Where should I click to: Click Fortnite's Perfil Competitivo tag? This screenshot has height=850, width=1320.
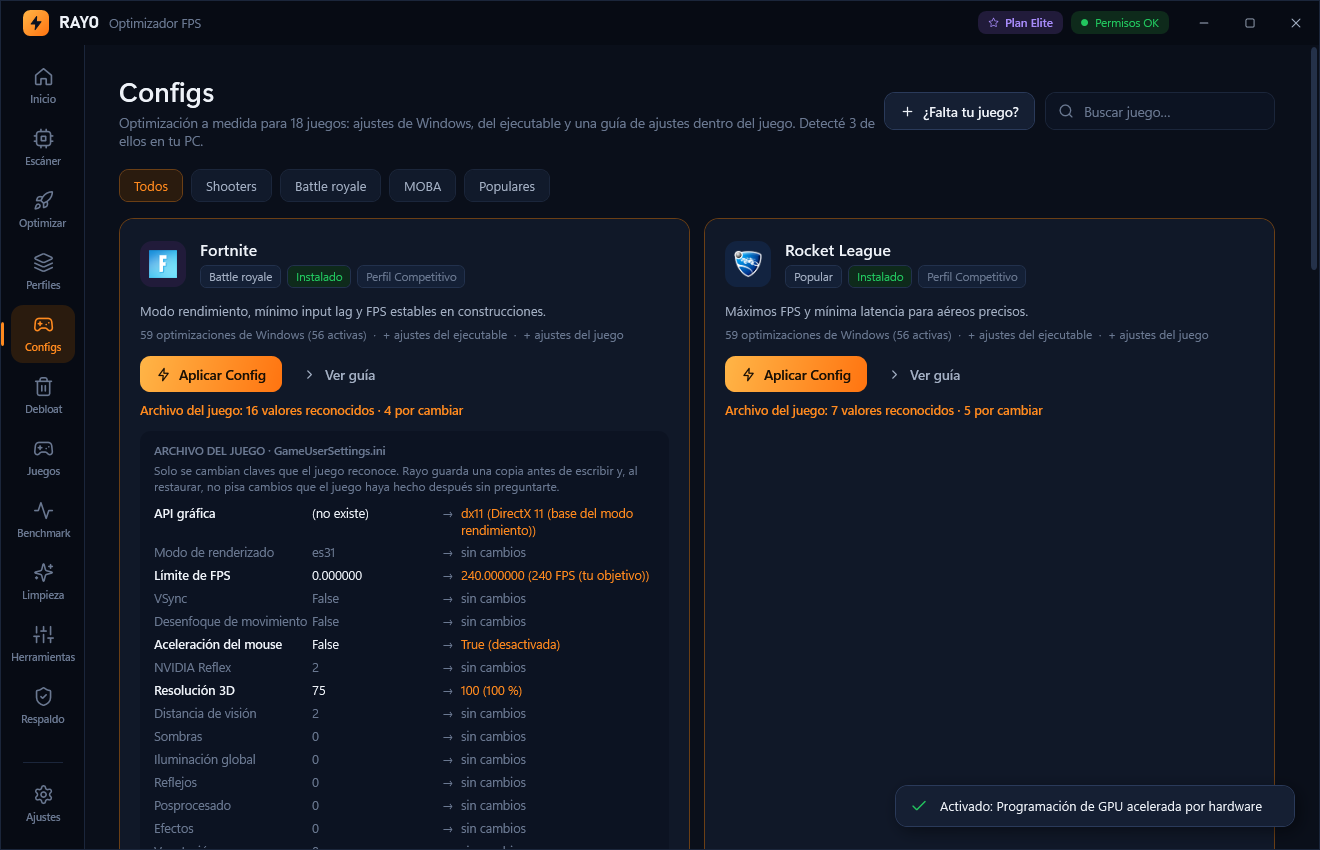pyautogui.click(x=411, y=277)
